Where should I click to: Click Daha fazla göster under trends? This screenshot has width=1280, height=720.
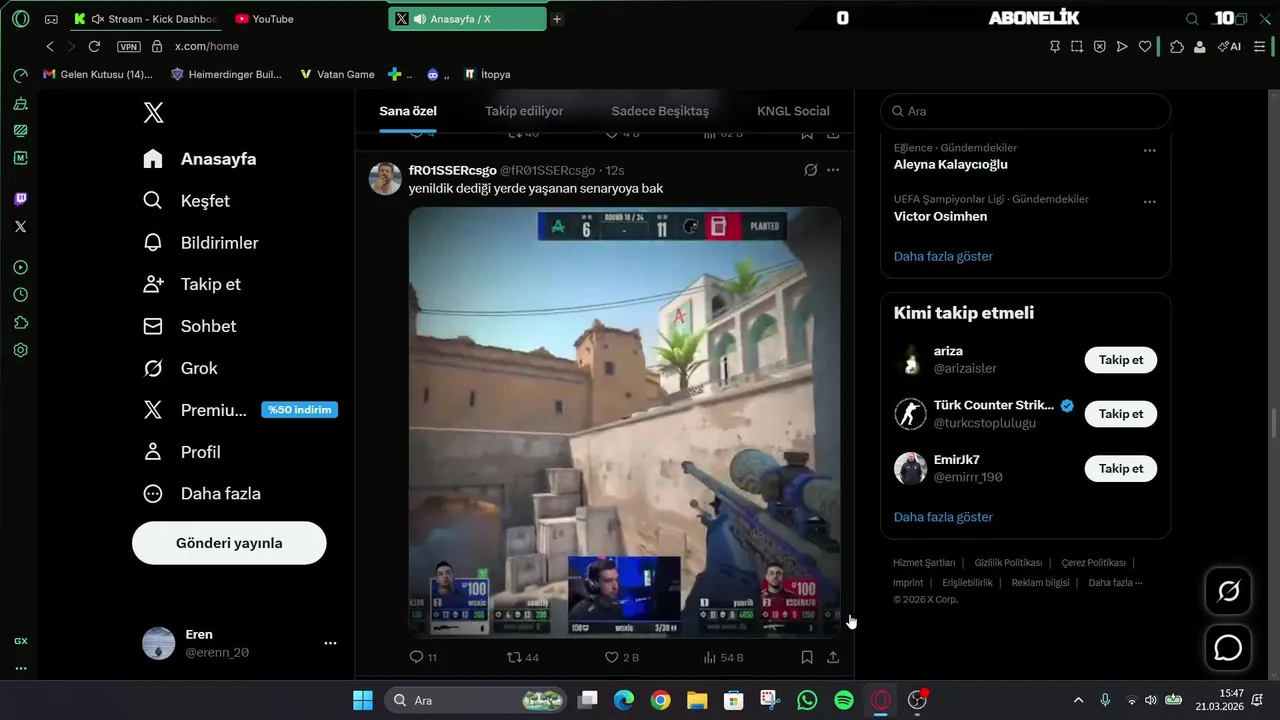tap(943, 256)
